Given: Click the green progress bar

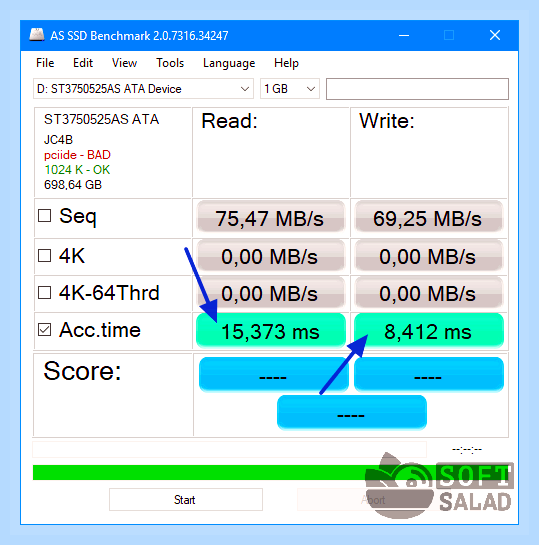Looking at the screenshot, I should [x=271, y=472].
